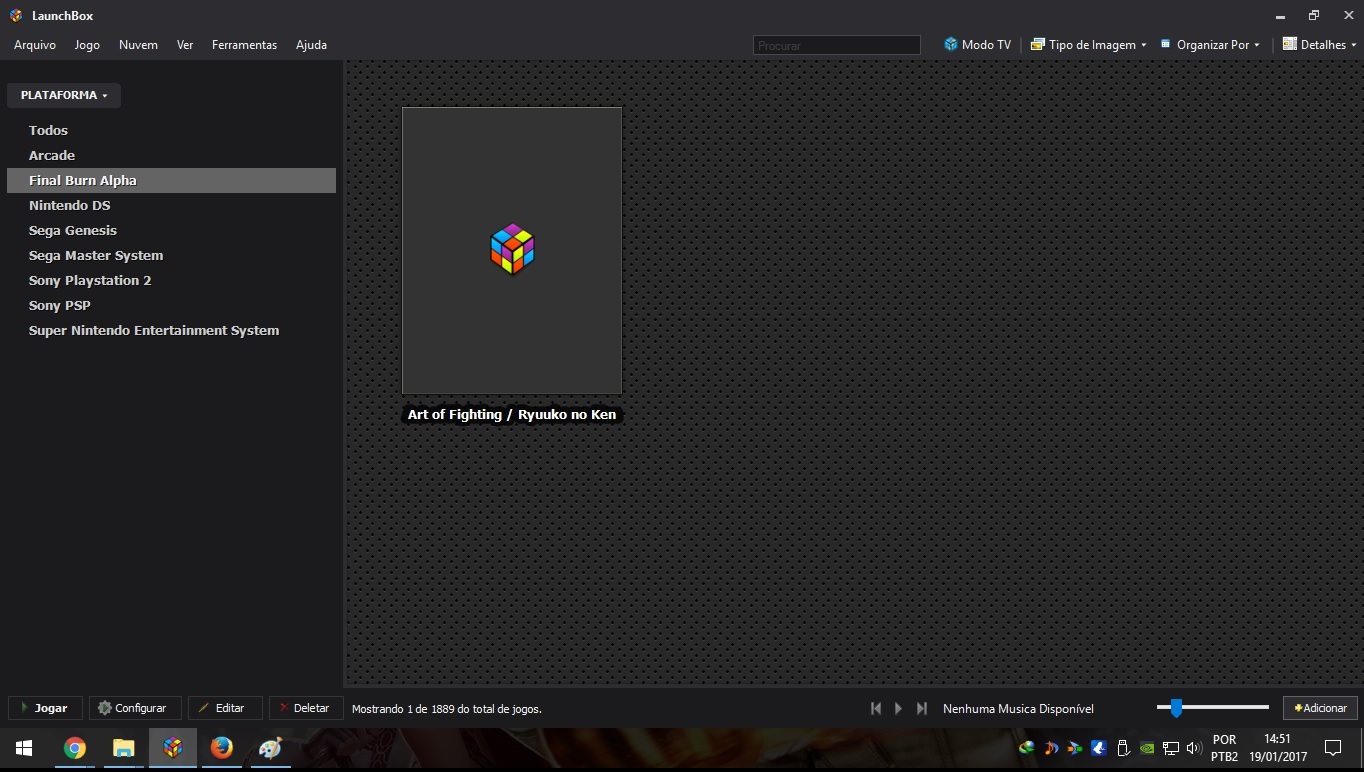Viewport: 1364px width, 772px height.
Task: Open the Windows Start menu
Action: (24, 748)
